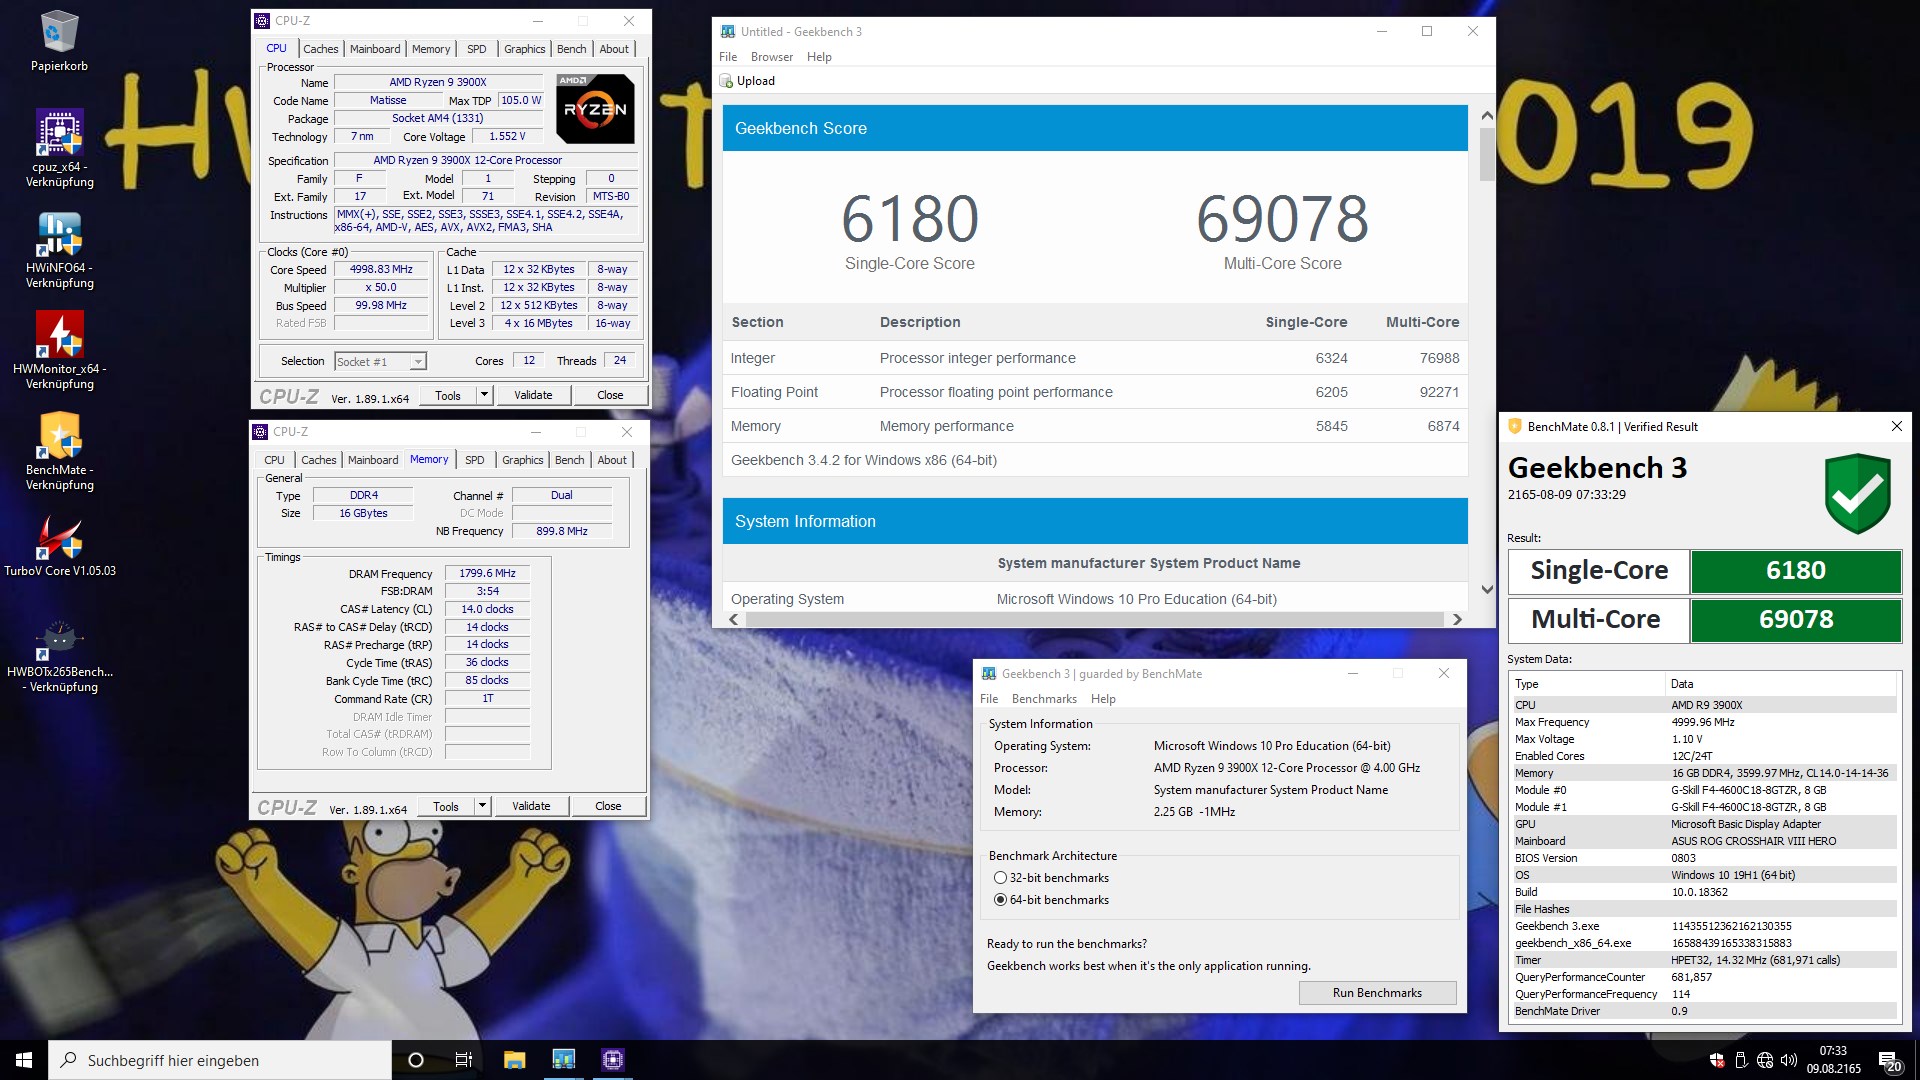Open Task View on the taskbar
This screenshot has height=1080, width=1920.
tap(464, 1060)
